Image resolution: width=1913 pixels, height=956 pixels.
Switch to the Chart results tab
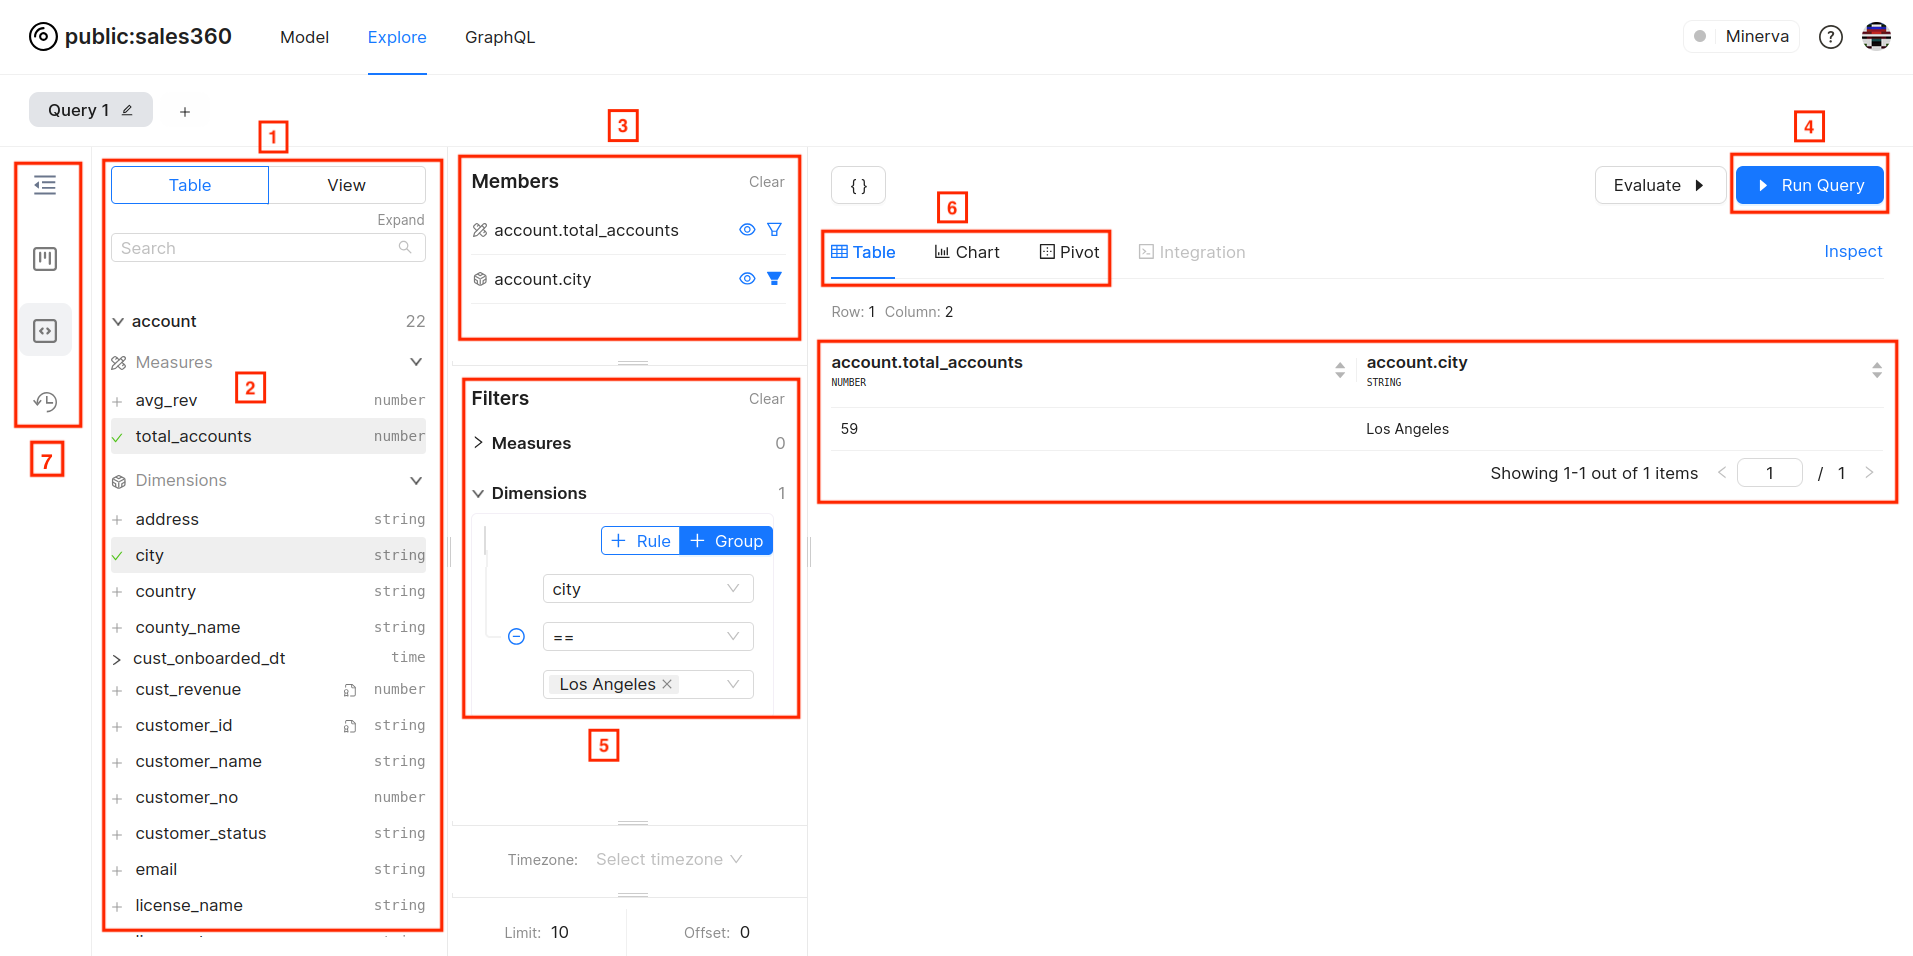[x=967, y=252]
